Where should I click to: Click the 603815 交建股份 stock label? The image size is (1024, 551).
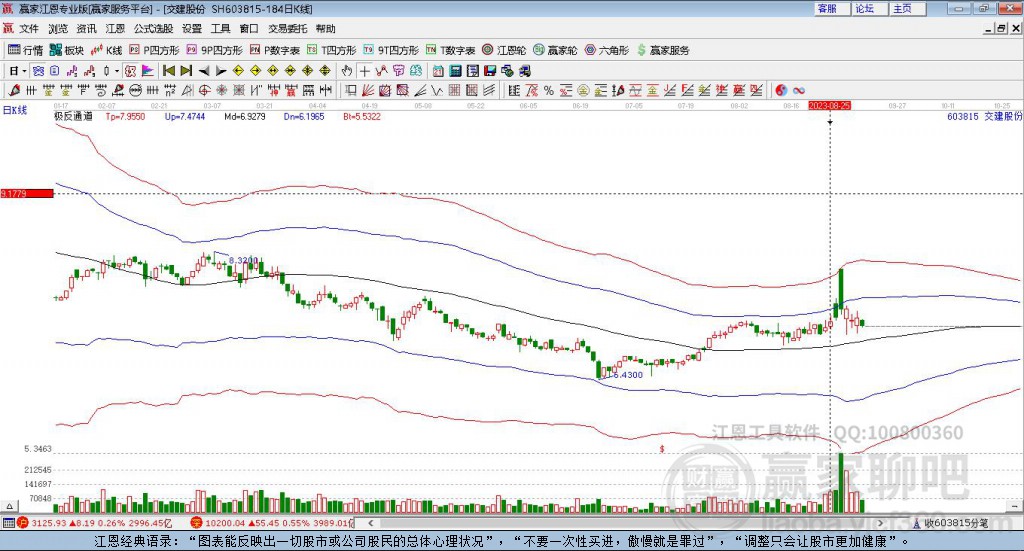984,116
